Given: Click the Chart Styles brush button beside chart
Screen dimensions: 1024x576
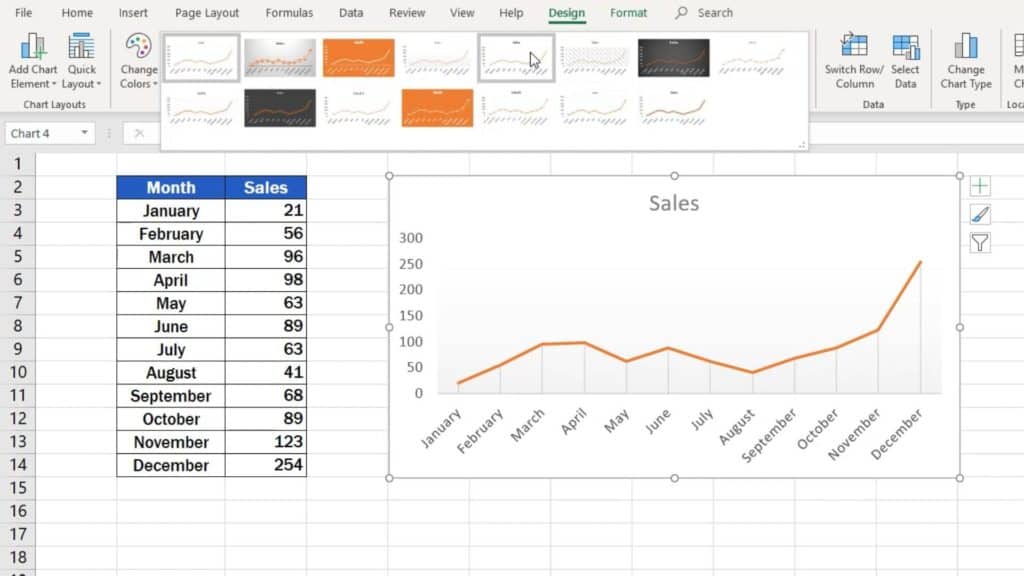Looking at the screenshot, I should (980, 214).
